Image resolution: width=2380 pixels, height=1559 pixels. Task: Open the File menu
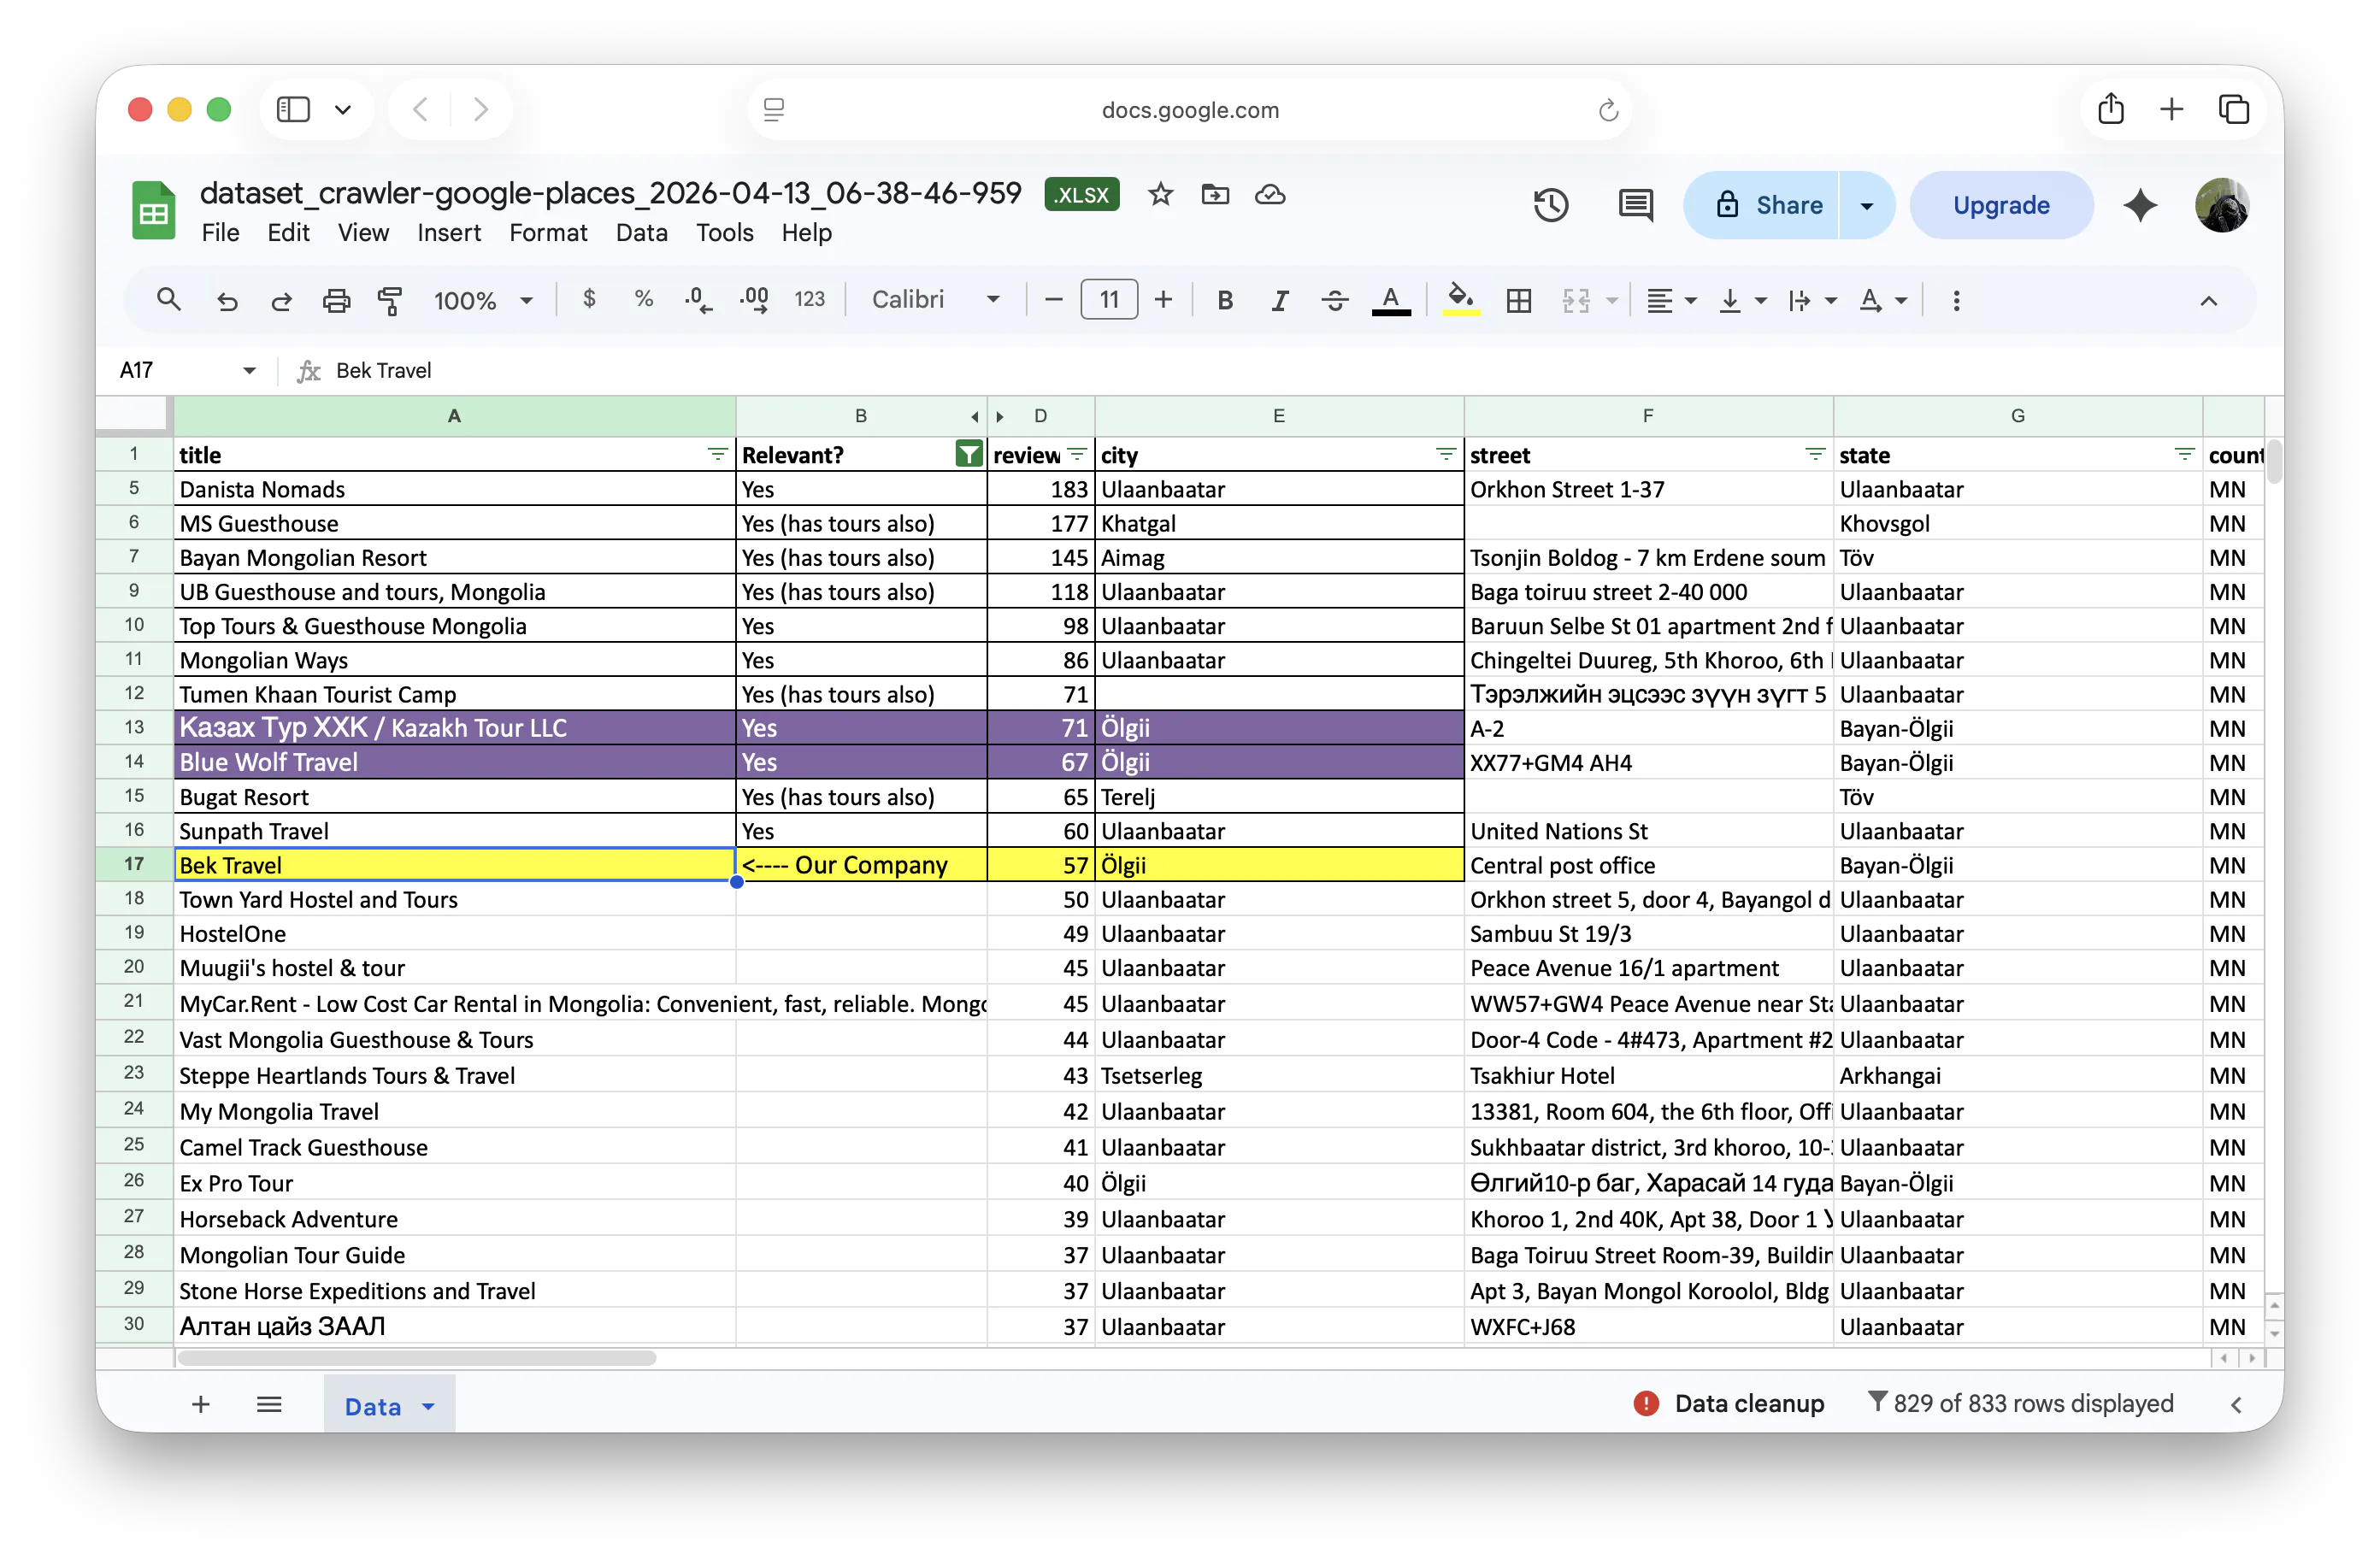[220, 232]
